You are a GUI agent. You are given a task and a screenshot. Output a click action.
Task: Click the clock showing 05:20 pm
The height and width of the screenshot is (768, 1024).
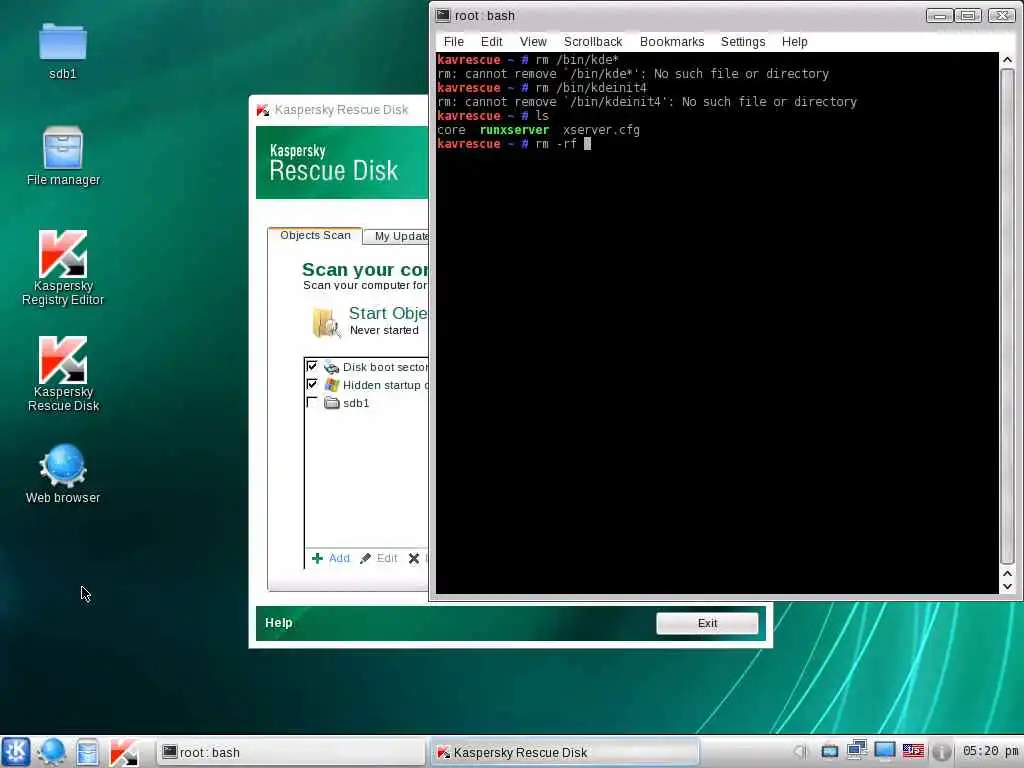pyautogui.click(x=990, y=751)
